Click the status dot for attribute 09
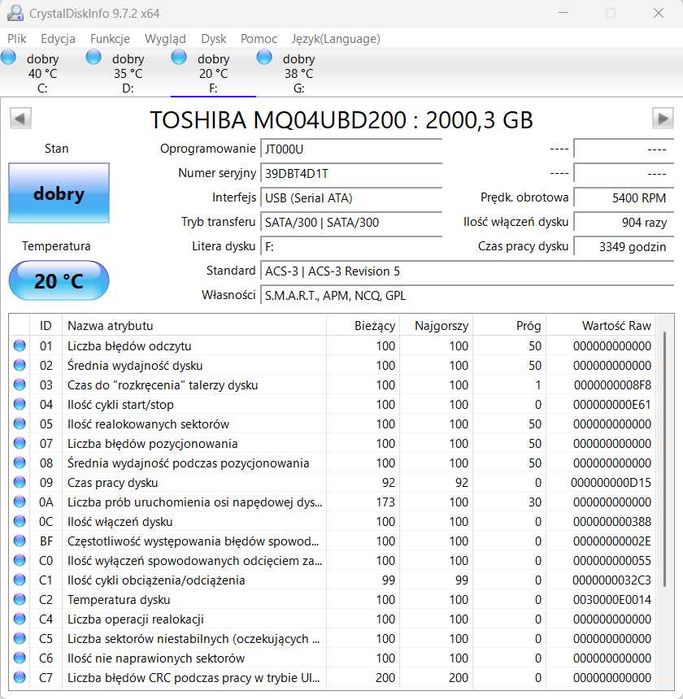This screenshot has width=683, height=699. 20,482
